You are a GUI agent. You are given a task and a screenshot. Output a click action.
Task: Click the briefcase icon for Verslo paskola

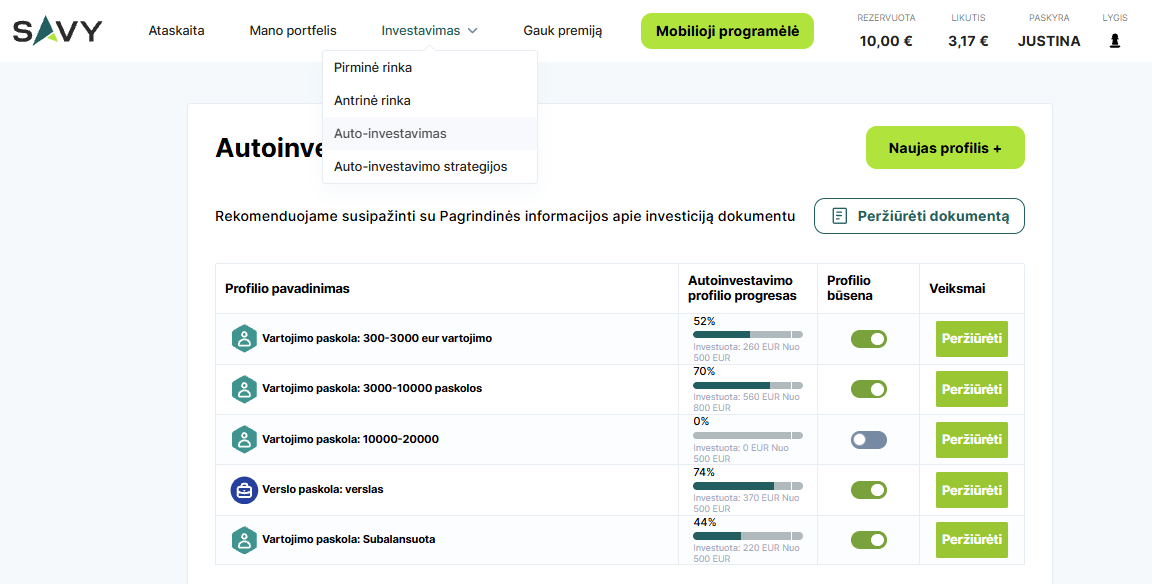(x=244, y=490)
